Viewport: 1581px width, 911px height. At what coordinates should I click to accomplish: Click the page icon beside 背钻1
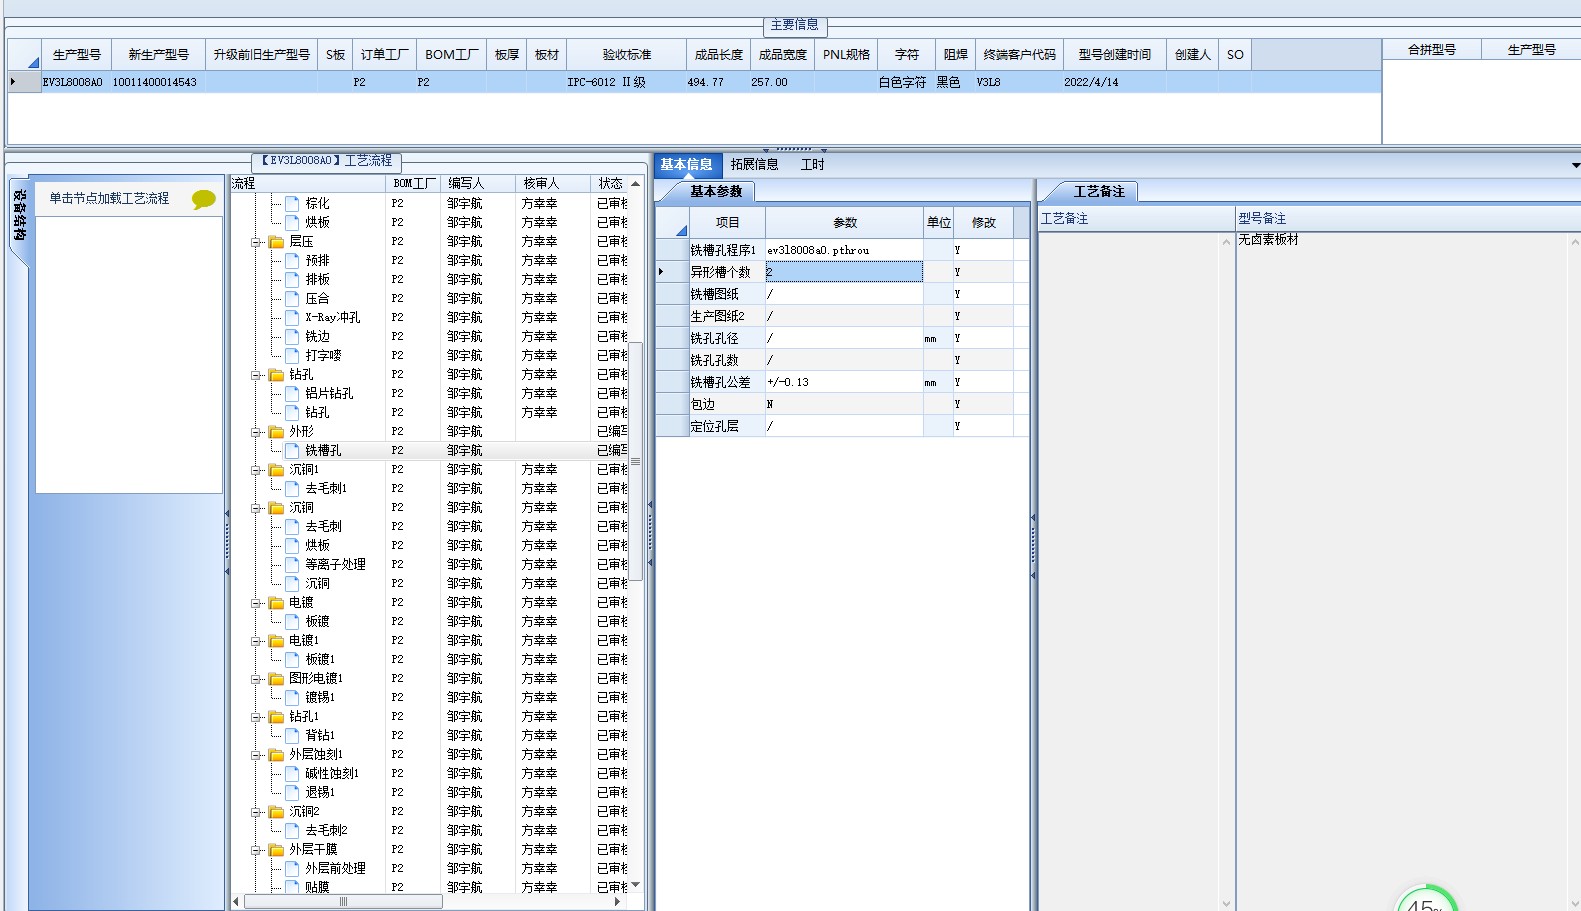coord(292,736)
